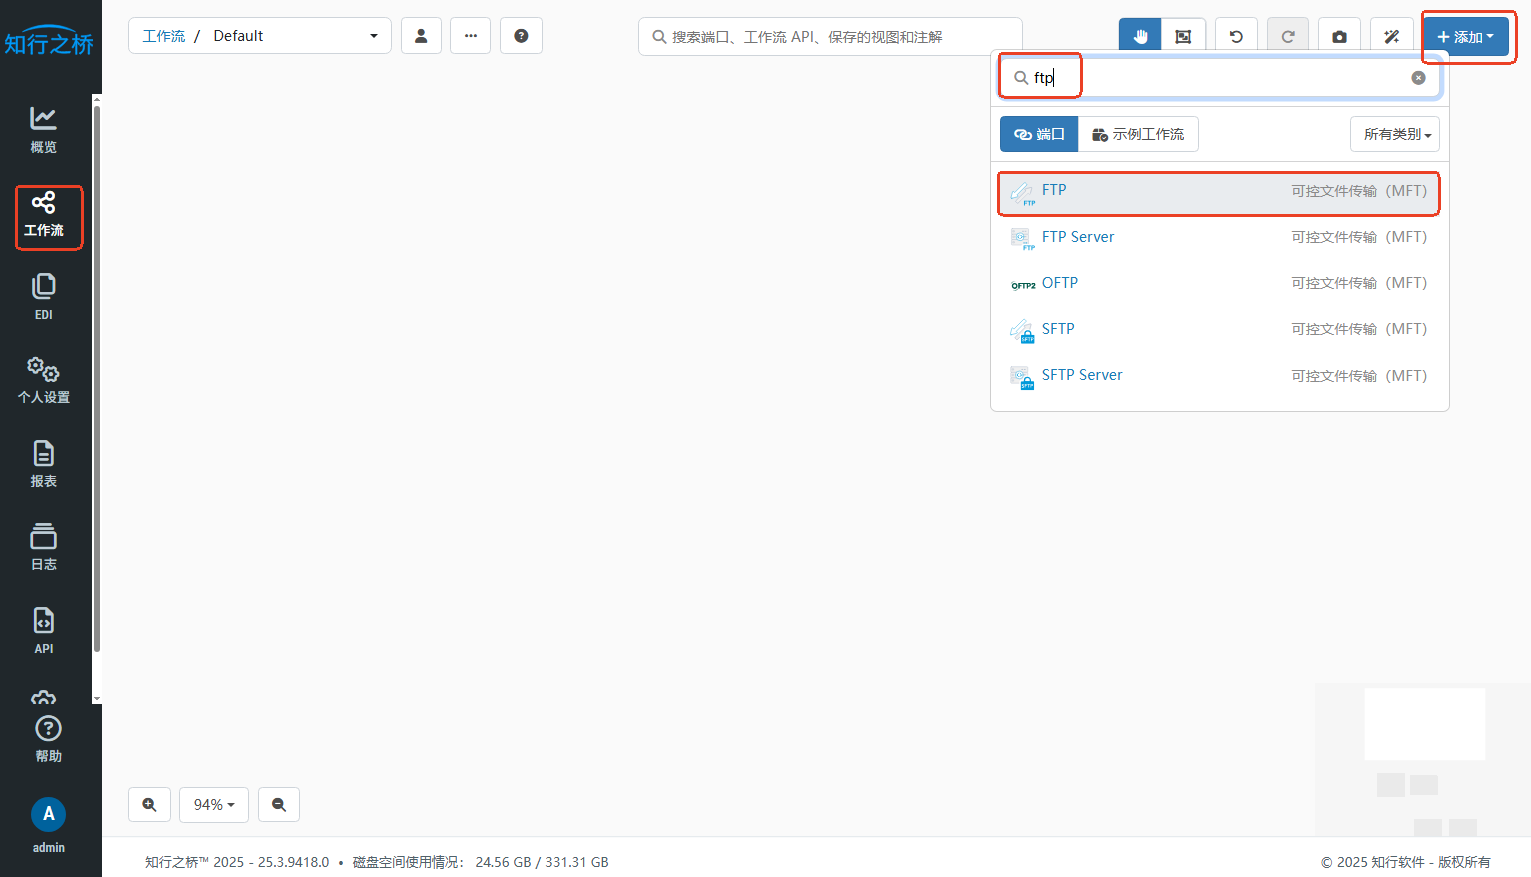1531x877 pixels.
Task: Toggle the selection mode button next to hand
Action: click(1183, 37)
